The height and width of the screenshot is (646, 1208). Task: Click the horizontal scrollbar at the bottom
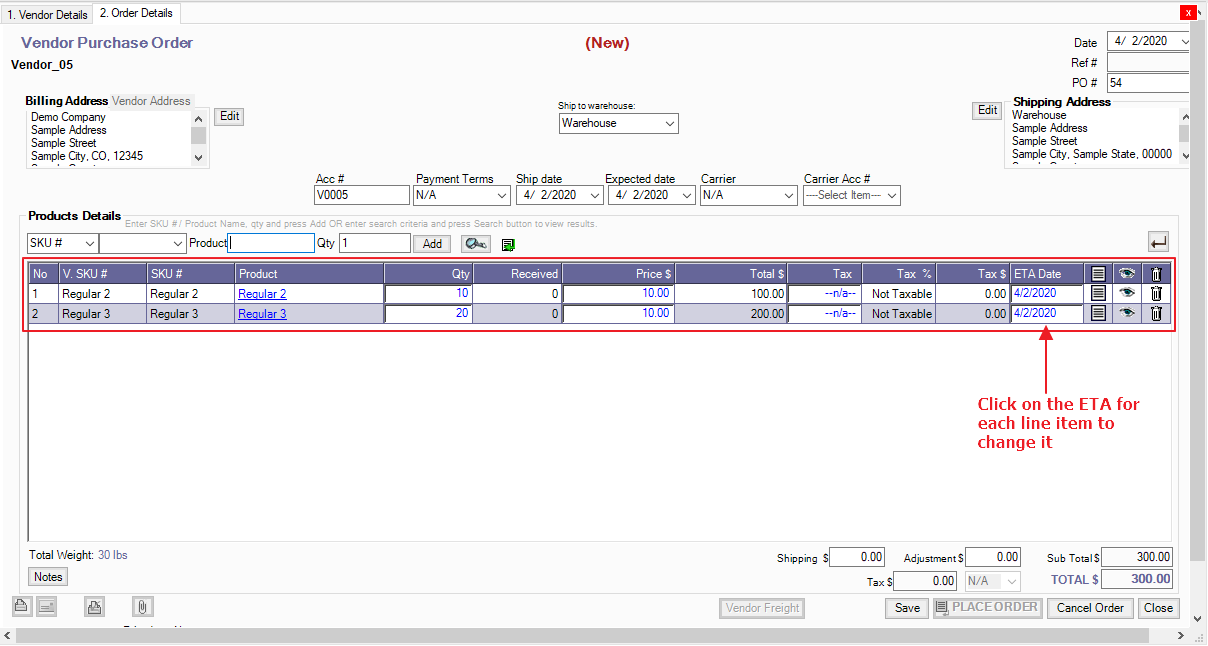[x=600, y=636]
